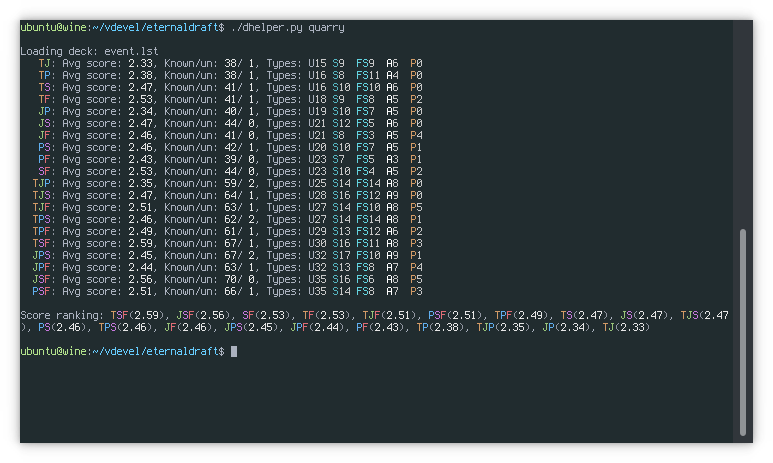Click the 'JSF:' row label
Viewport: 773px width, 463px height.
click(44, 280)
